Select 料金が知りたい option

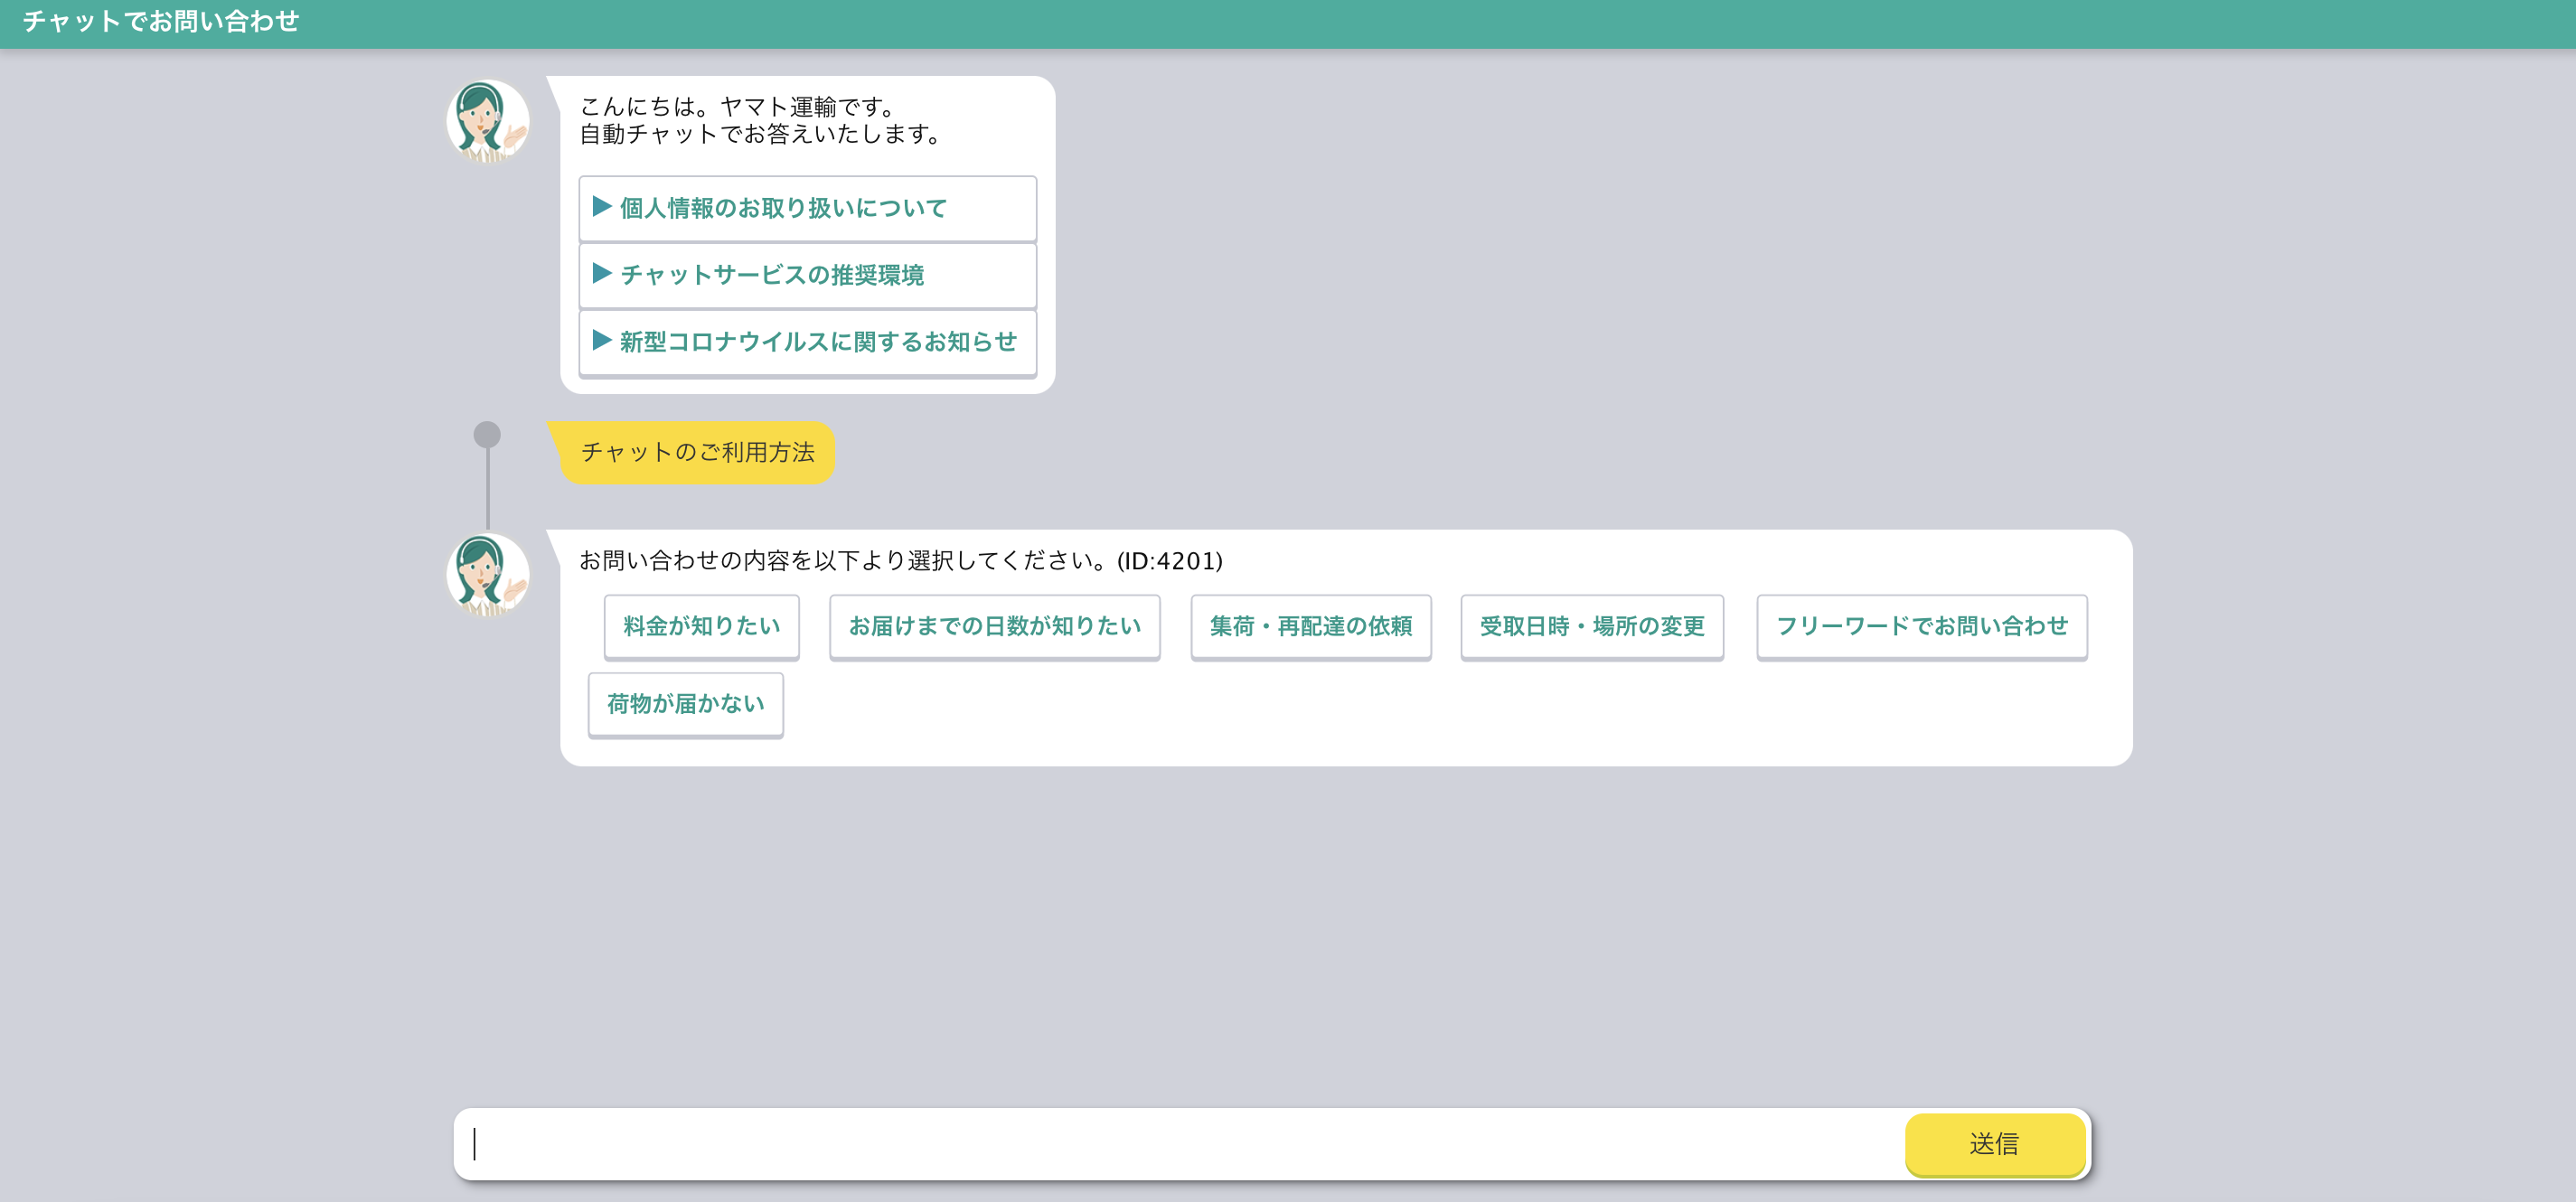click(x=701, y=626)
